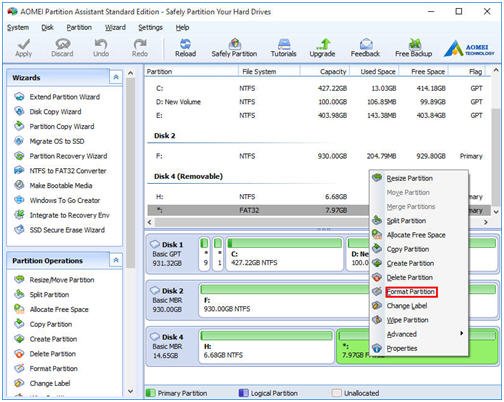504x402 pixels.
Task: Launch the SSD Secure Erase Wizard
Action: tap(60, 230)
